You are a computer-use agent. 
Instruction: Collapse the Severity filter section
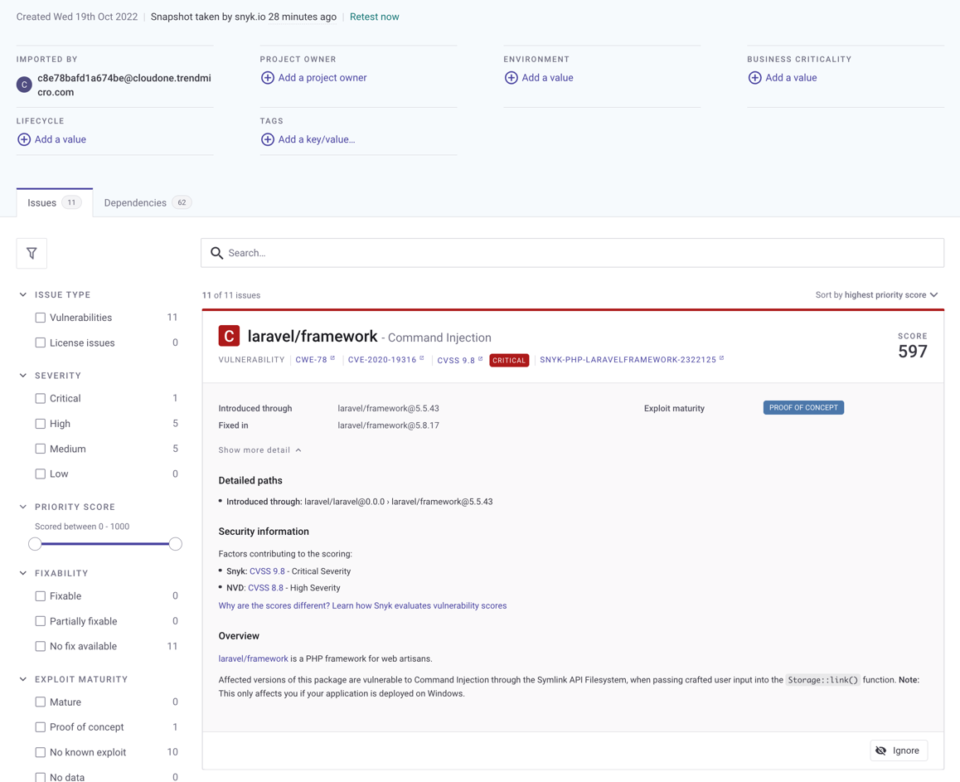tap(23, 375)
